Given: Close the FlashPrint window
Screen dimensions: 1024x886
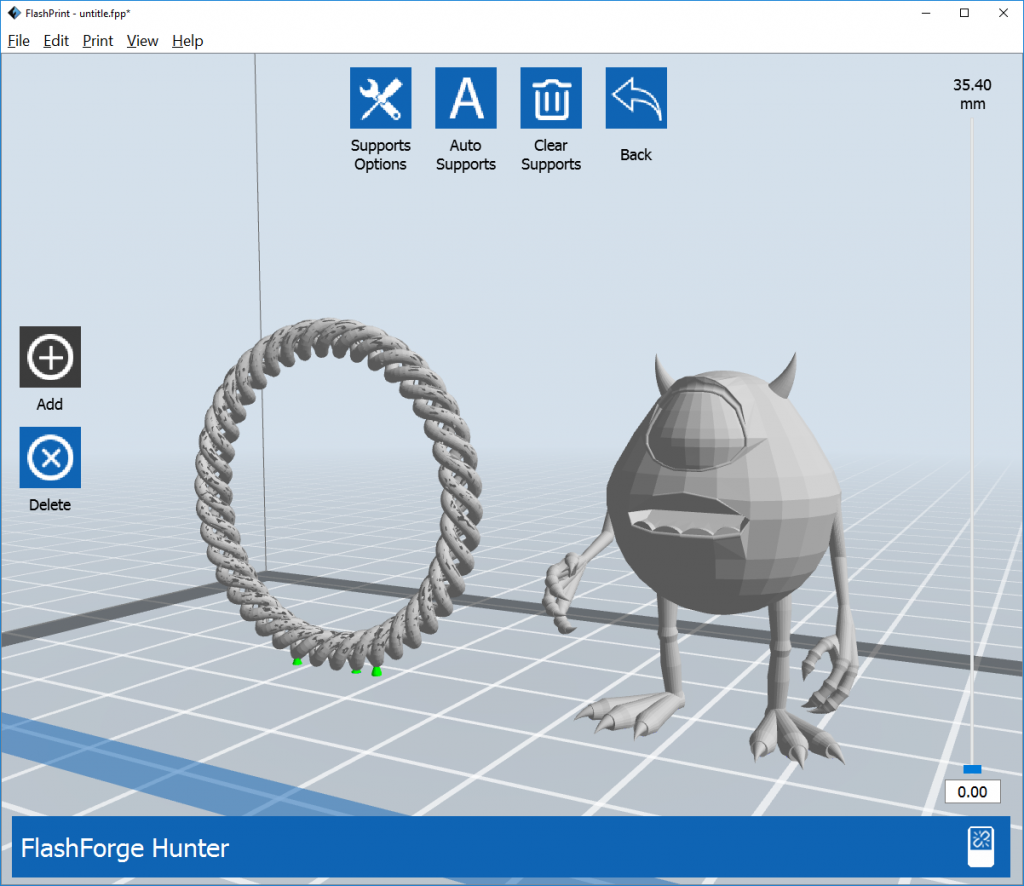Looking at the screenshot, I should click(x=1004, y=13).
